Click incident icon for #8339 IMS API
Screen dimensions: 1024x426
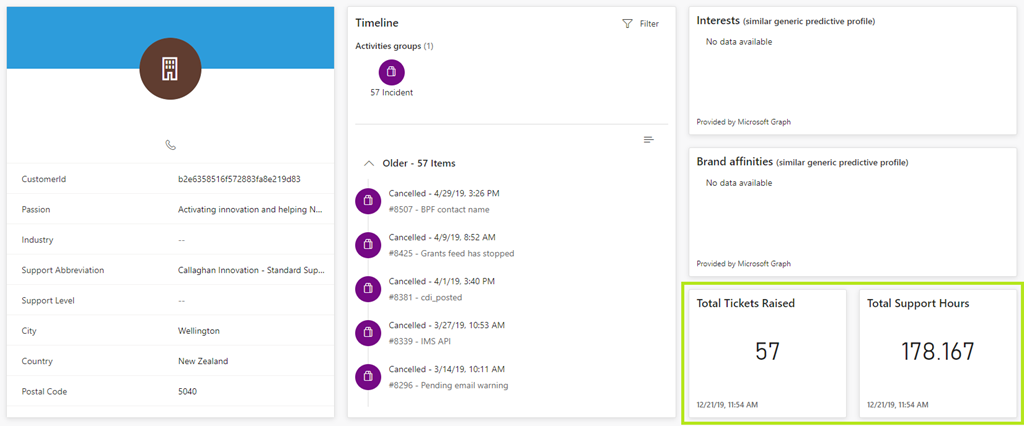click(x=368, y=333)
